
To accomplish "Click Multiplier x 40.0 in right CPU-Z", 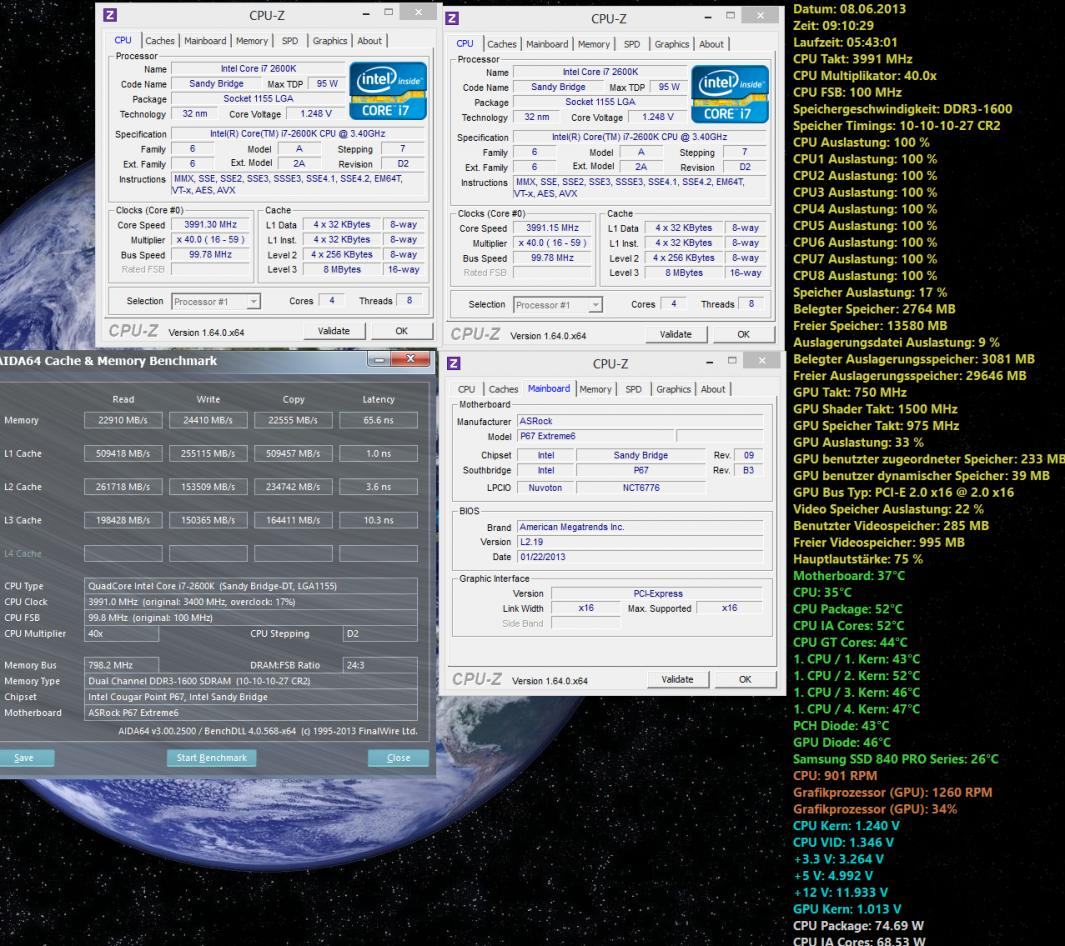I will click(x=552, y=243).
